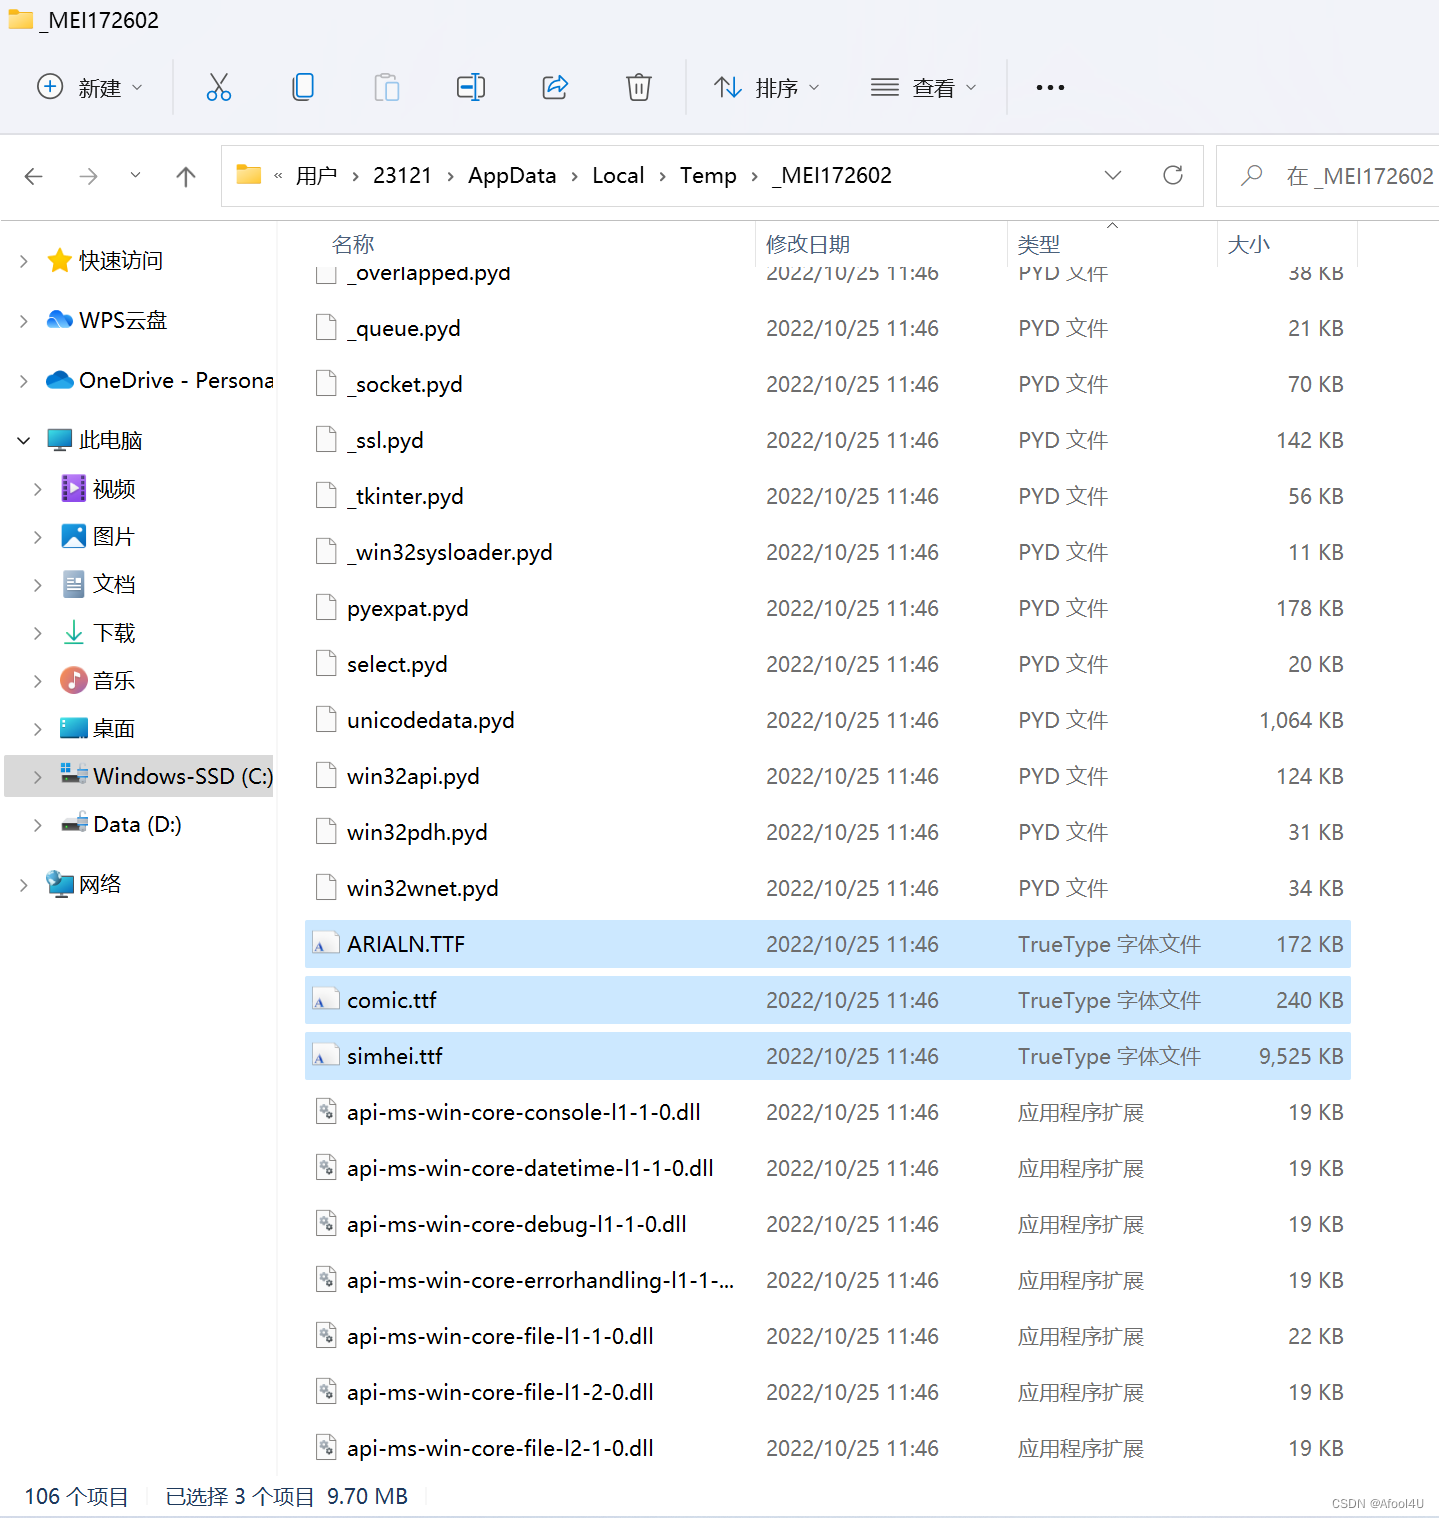The width and height of the screenshot is (1439, 1518).
Task: Open the 查看 (View) dropdown menu
Action: point(923,88)
